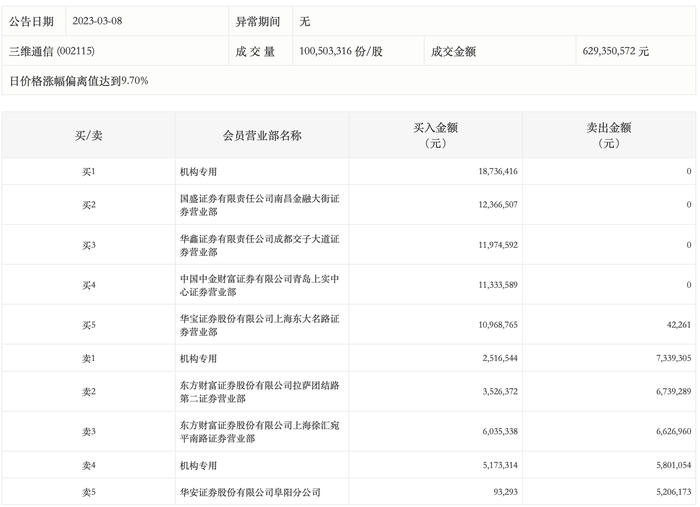This screenshot has width=700, height=507.
Task: Select buy amount 5,173,314
Action: tap(500, 465)
